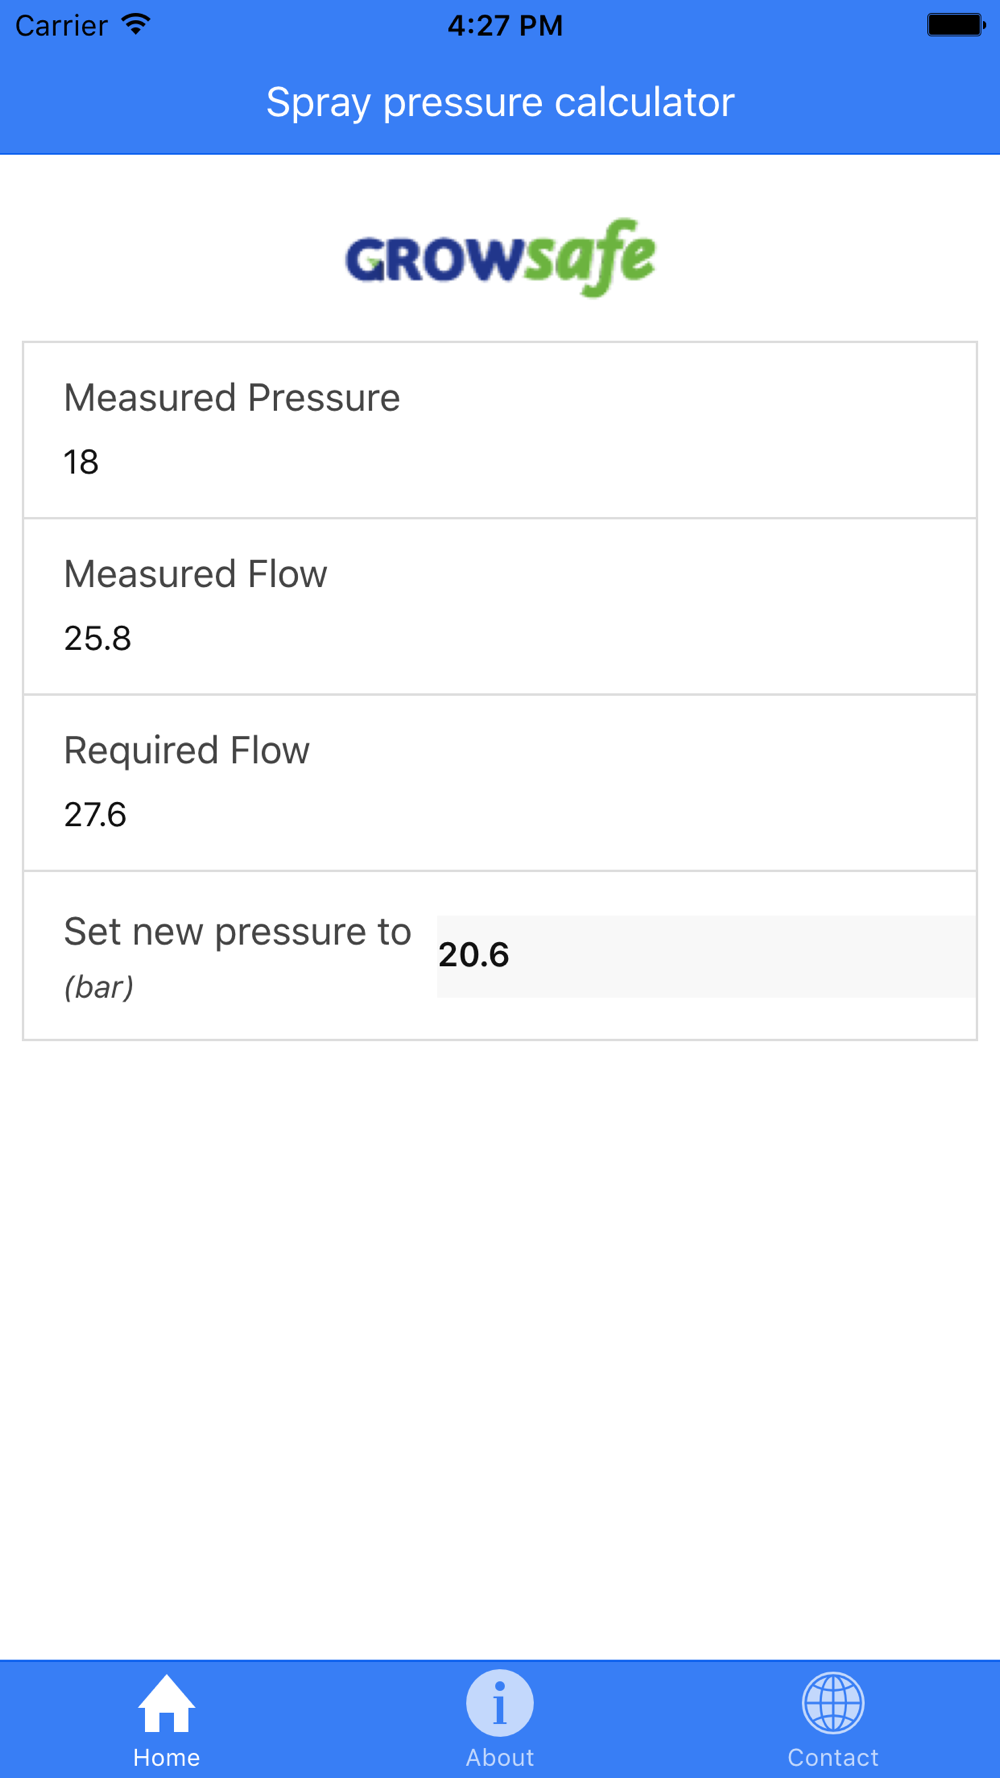Switch to the Contact tab label
The height and width of the screenshot is (1778, 1000).
tap(833, 1757)
